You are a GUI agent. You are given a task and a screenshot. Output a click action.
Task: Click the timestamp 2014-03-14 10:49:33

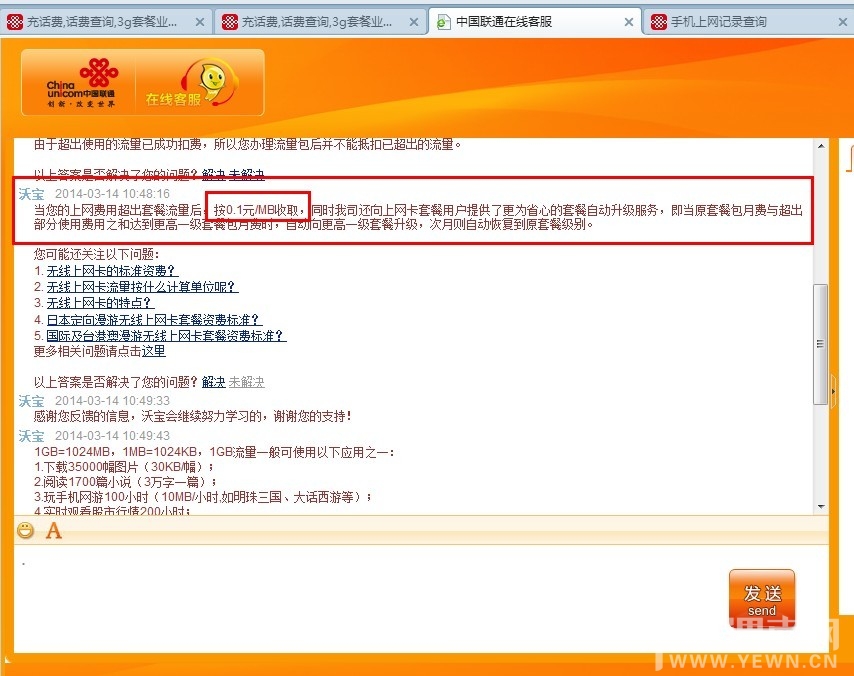pyautogui.click(x=112, y=401)
